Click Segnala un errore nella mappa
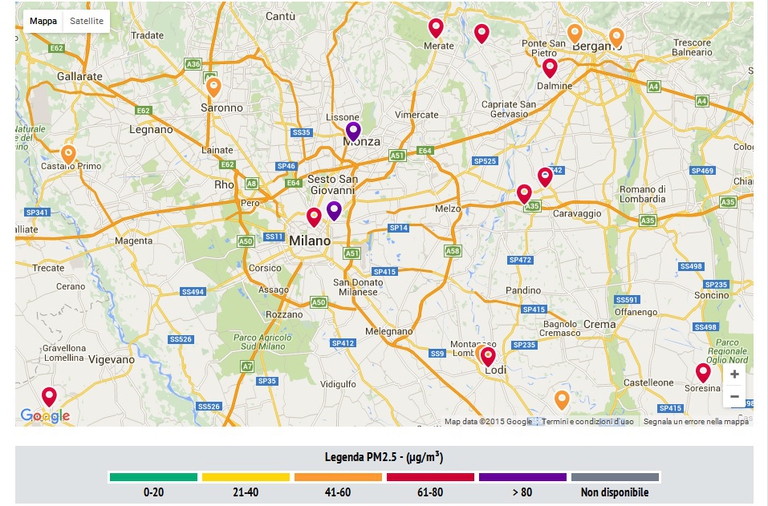The height and width of the screenshot is (506, 768). tap(695, 421)
